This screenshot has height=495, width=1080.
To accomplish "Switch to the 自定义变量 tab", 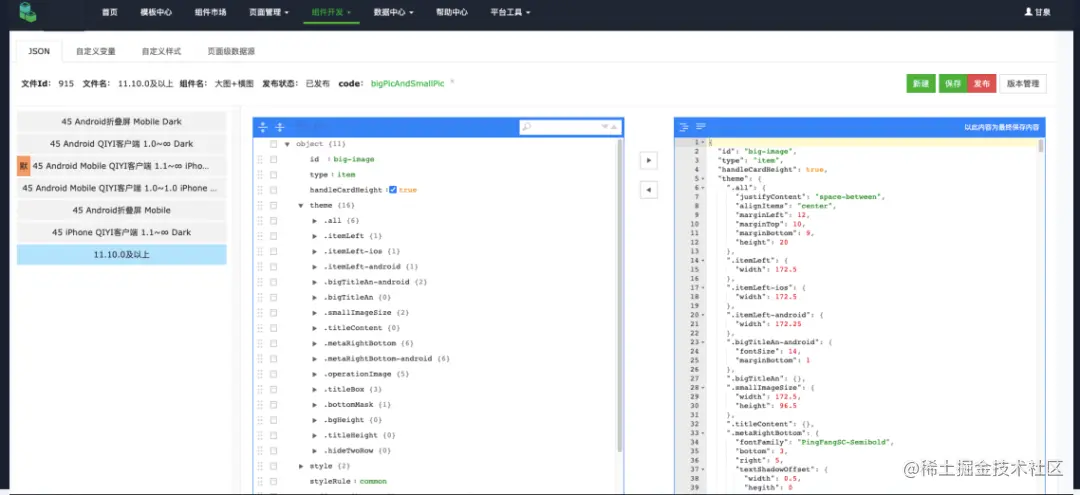I will click(x=96, y=51).
